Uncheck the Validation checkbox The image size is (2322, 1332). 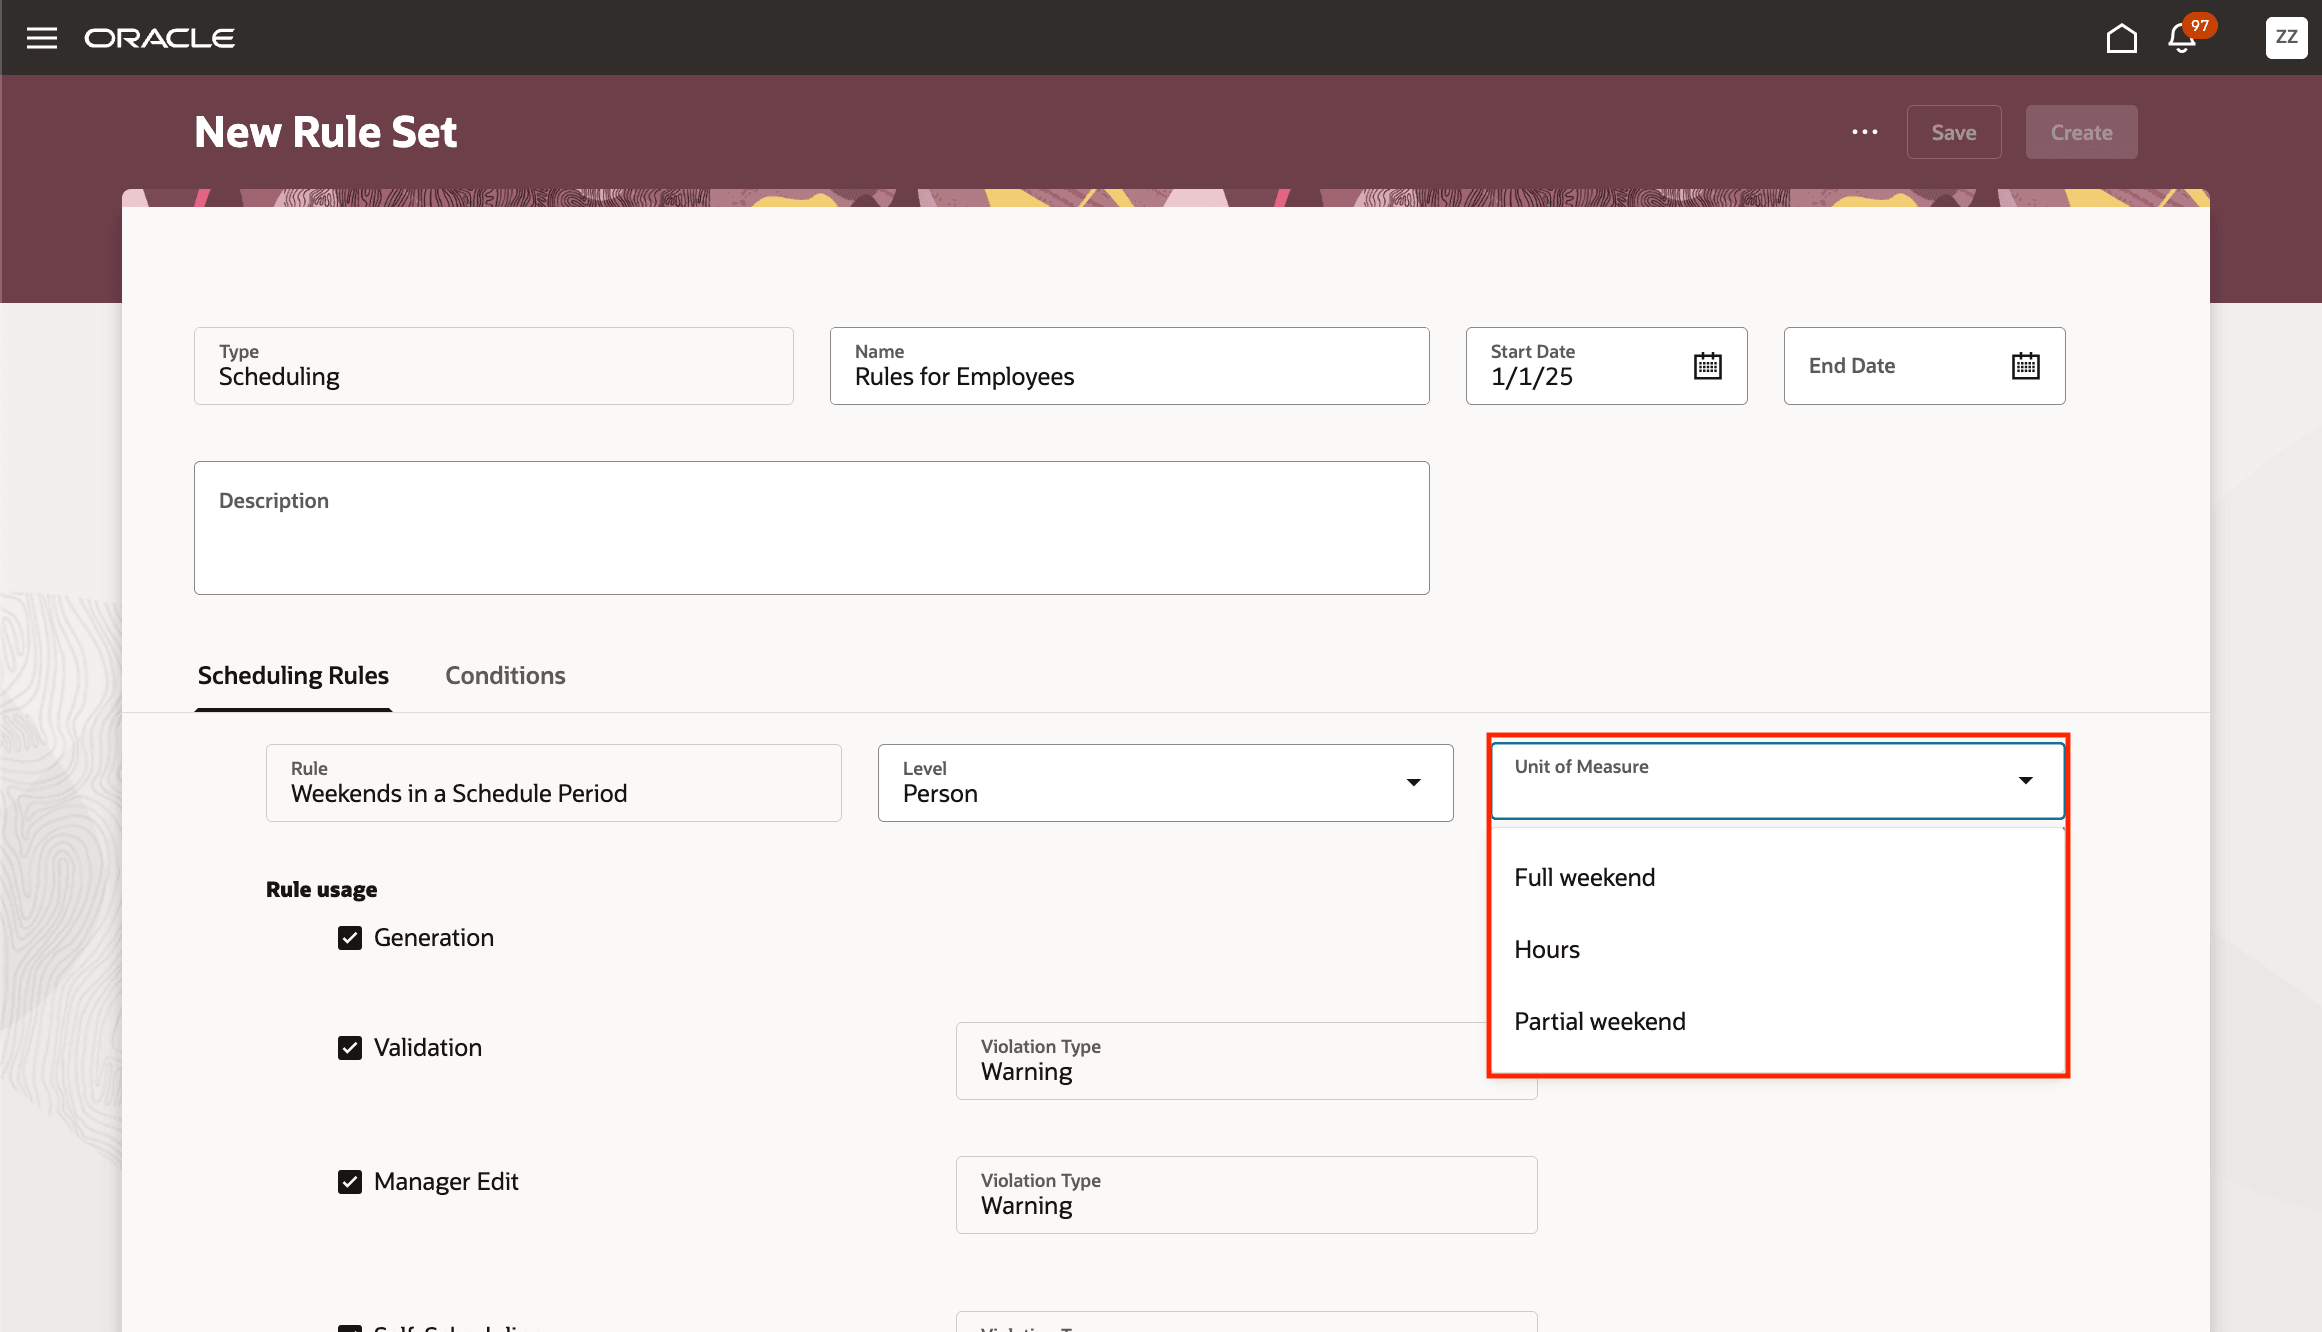point(350,1048)
